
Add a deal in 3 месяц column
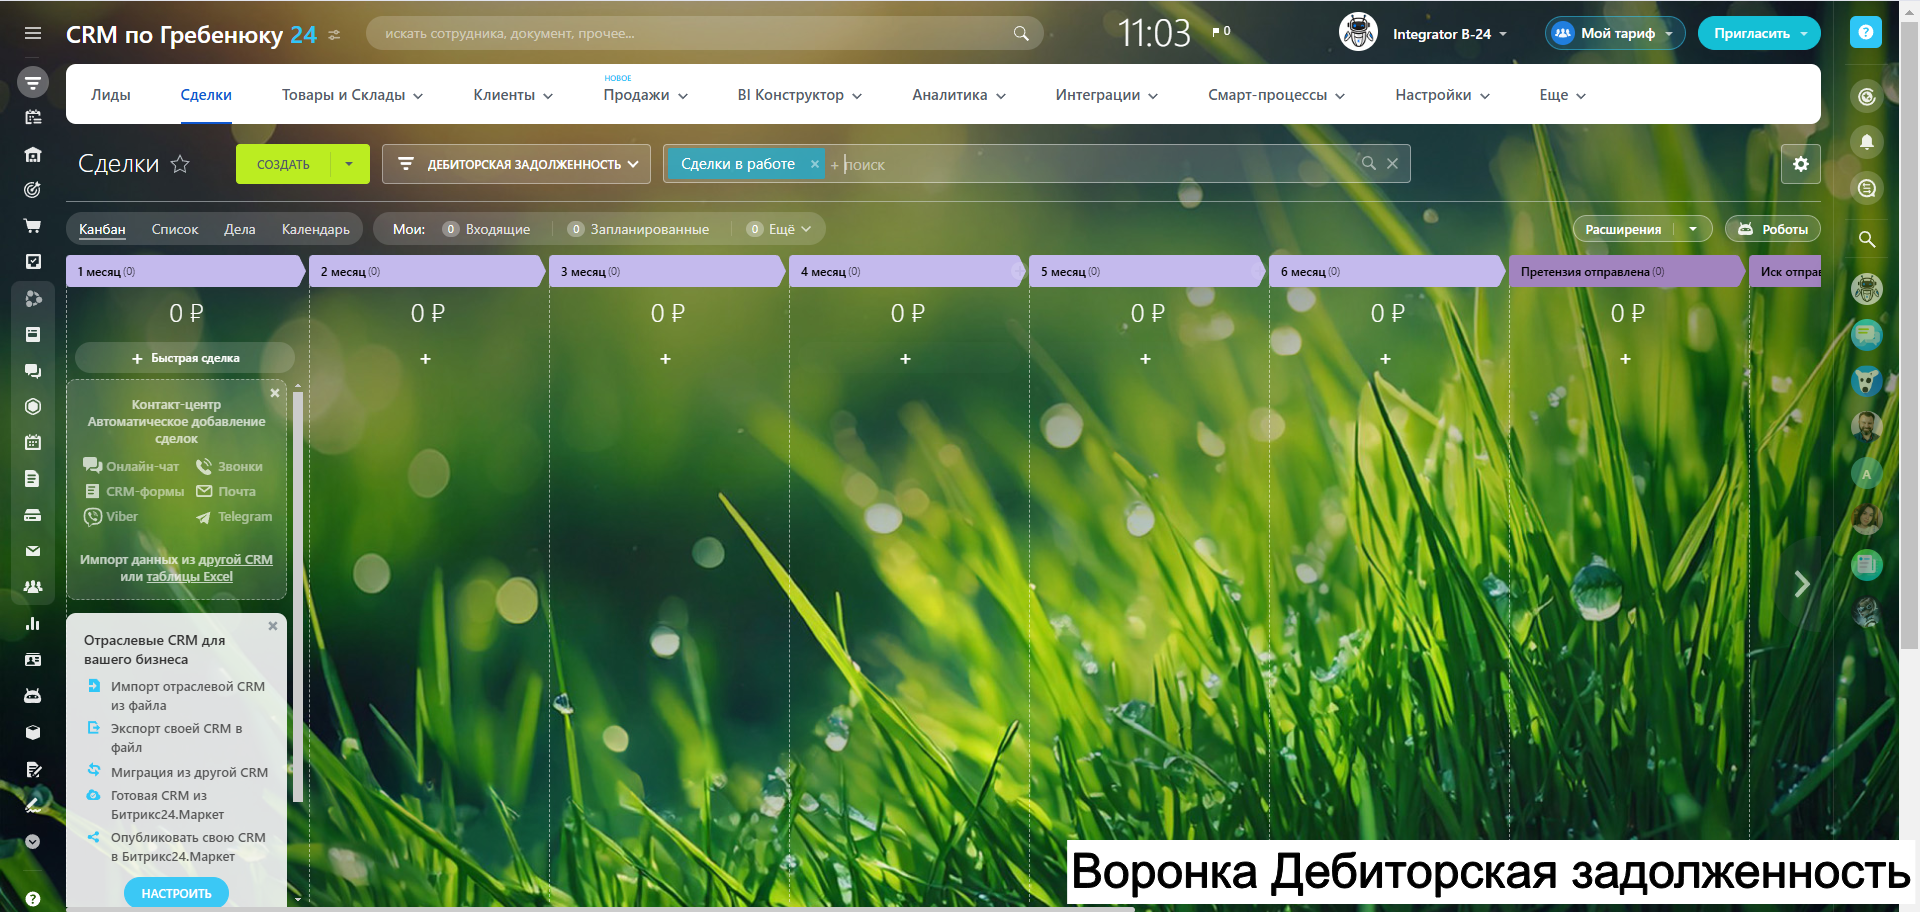(665, 359)
